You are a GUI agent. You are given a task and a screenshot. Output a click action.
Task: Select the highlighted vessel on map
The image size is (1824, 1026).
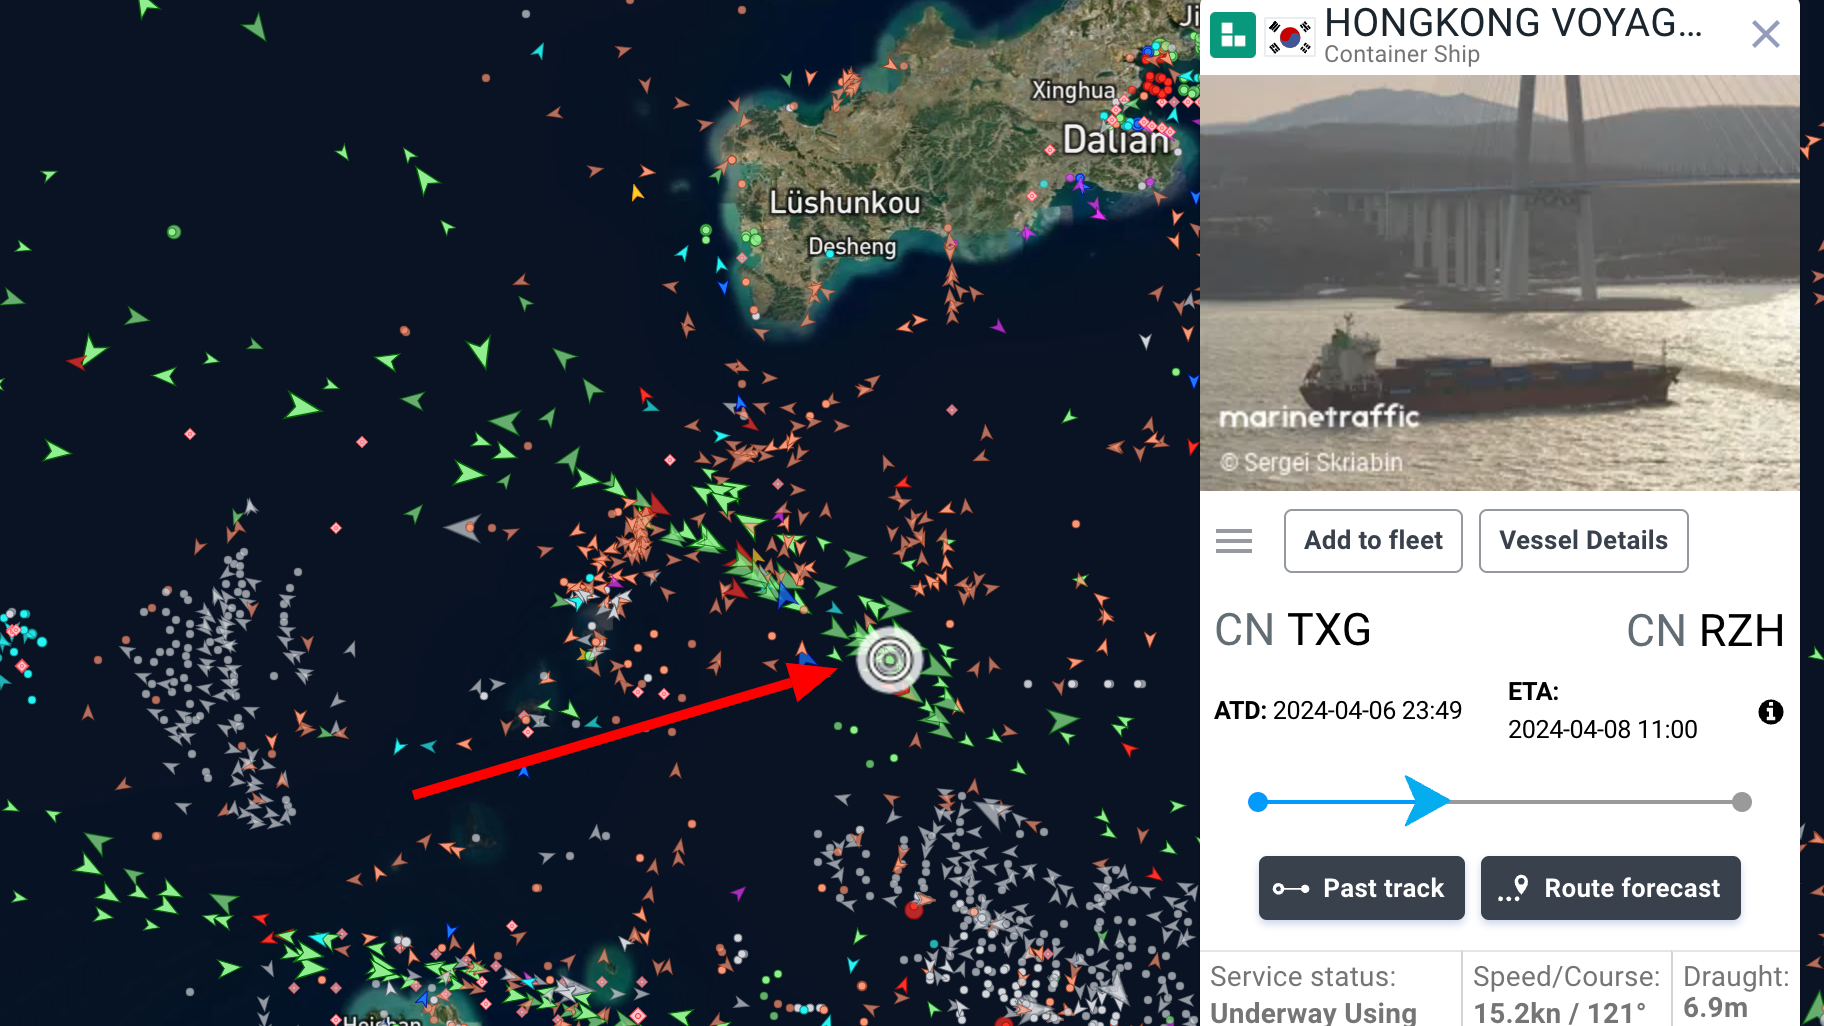[x=889, y=659]
